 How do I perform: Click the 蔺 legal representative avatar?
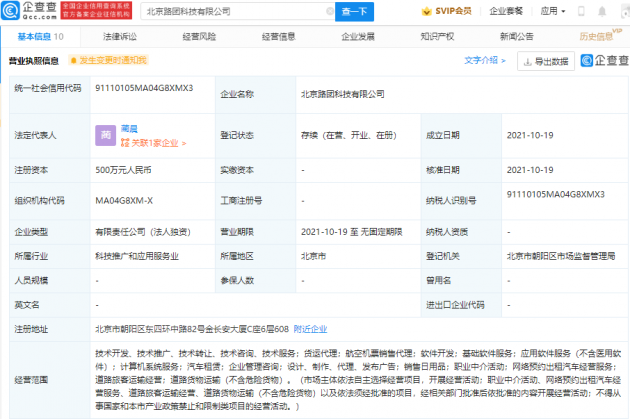[x=106, y=134]
